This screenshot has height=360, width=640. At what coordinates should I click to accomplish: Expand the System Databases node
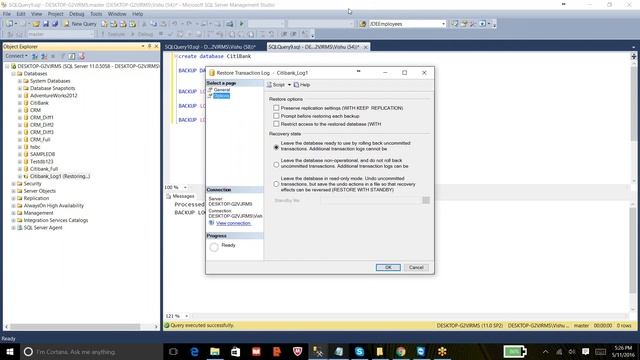[x=20, y=81]
